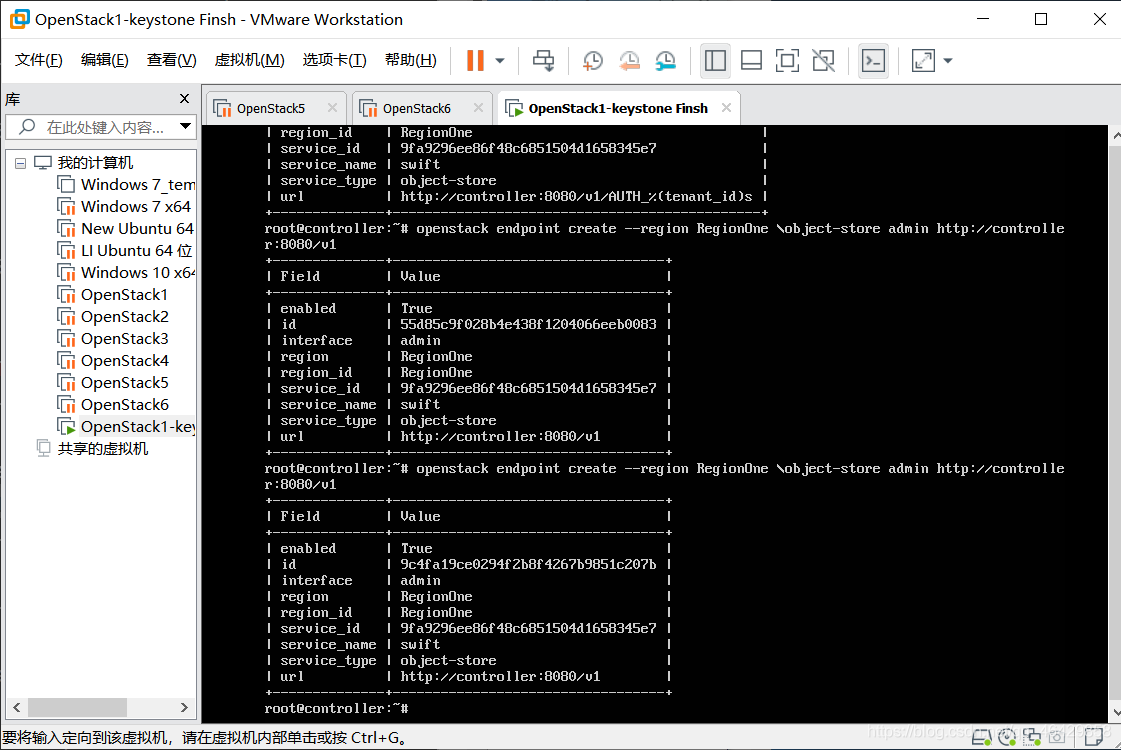Screen dimensions: 1121x750
Task: Select running OpenStack1-key VM in library
Action: pyautogui.click(x=138, y=427)
